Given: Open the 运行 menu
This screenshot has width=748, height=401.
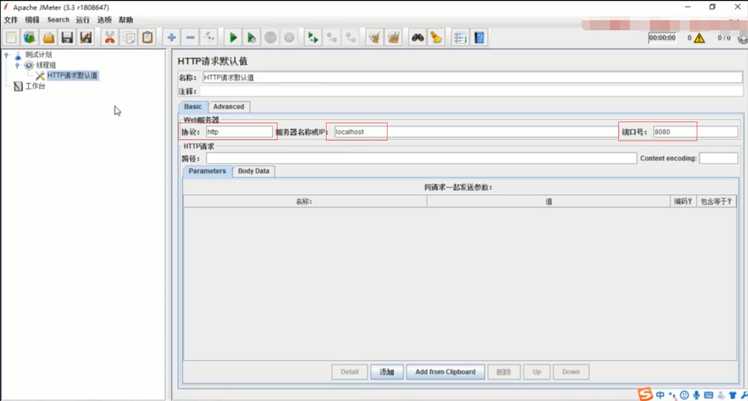Looking at the screenshot, I should tap(83, 20).
